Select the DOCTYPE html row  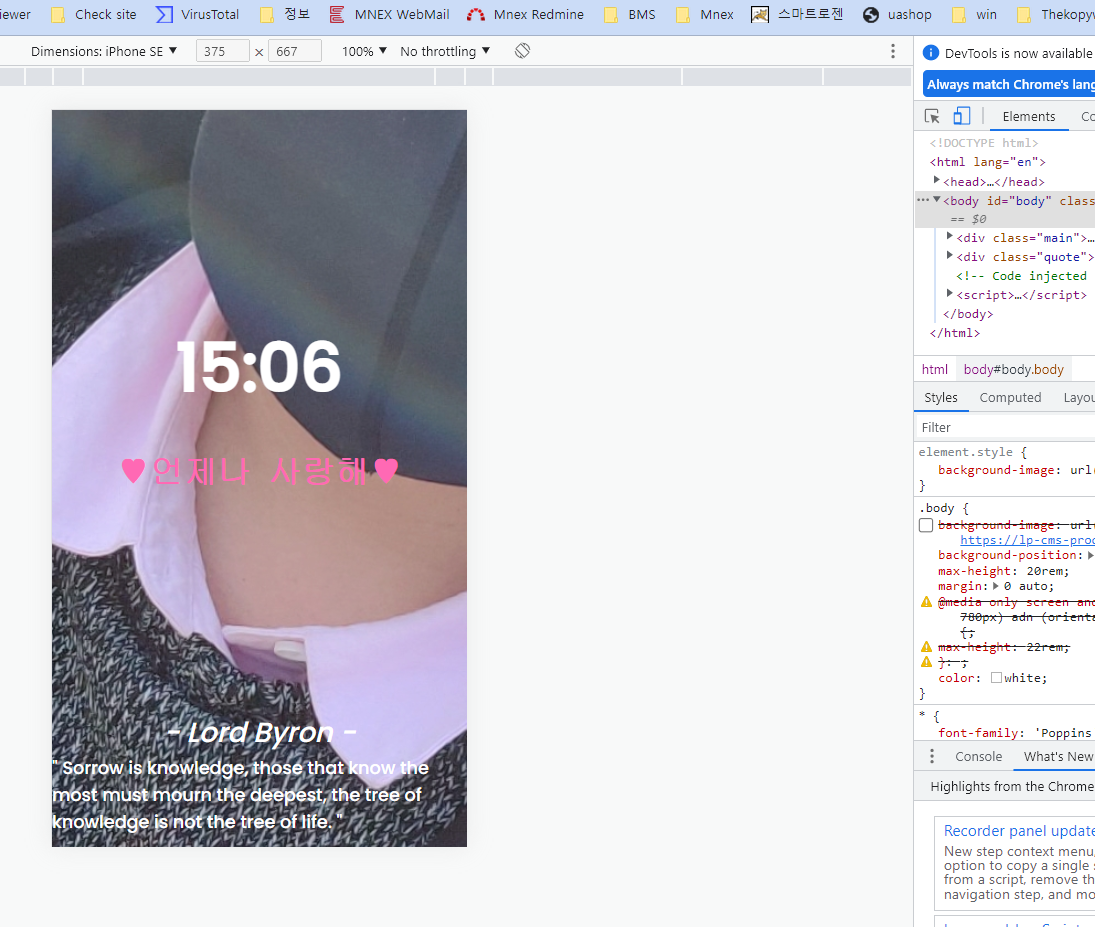983,143
